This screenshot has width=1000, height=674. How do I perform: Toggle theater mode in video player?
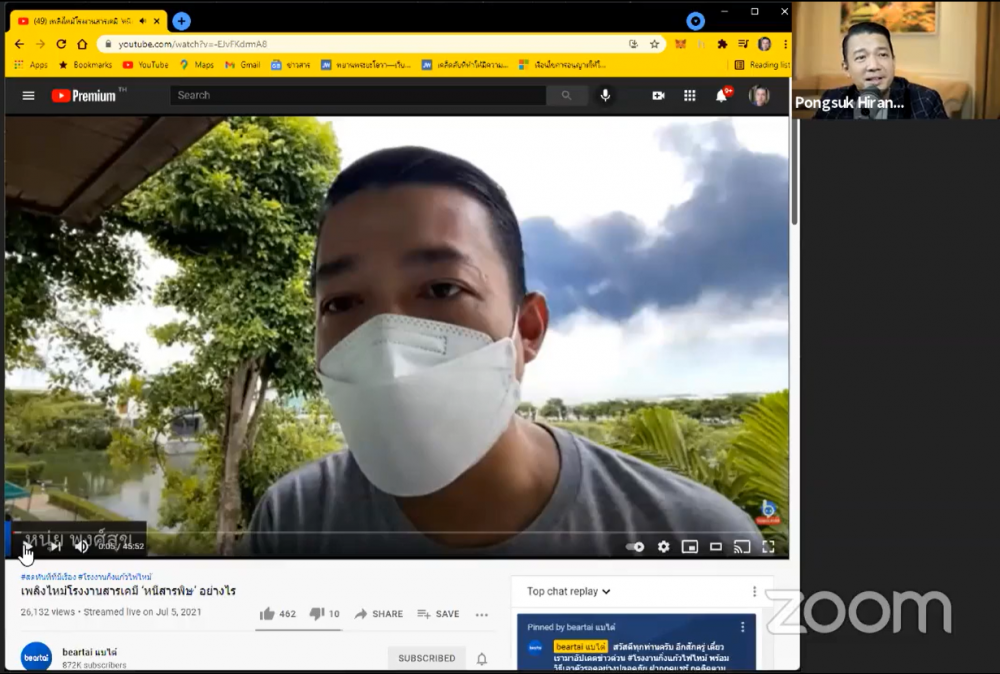click(x=715, y=547)
